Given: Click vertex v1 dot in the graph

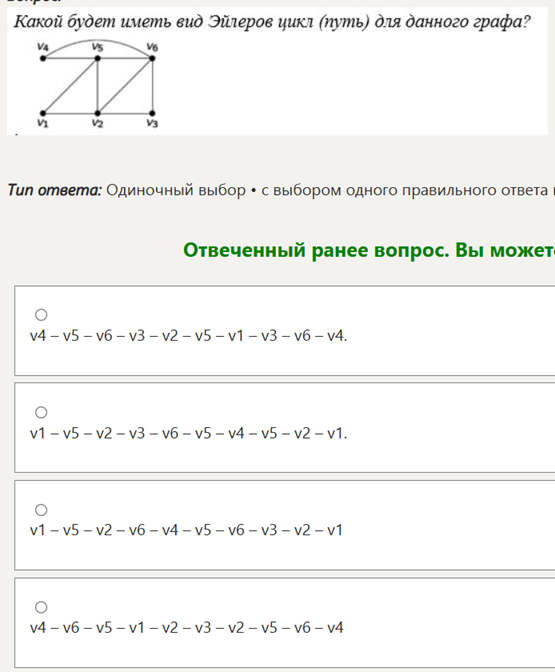Looking at the screenshot, I should 43,114.
